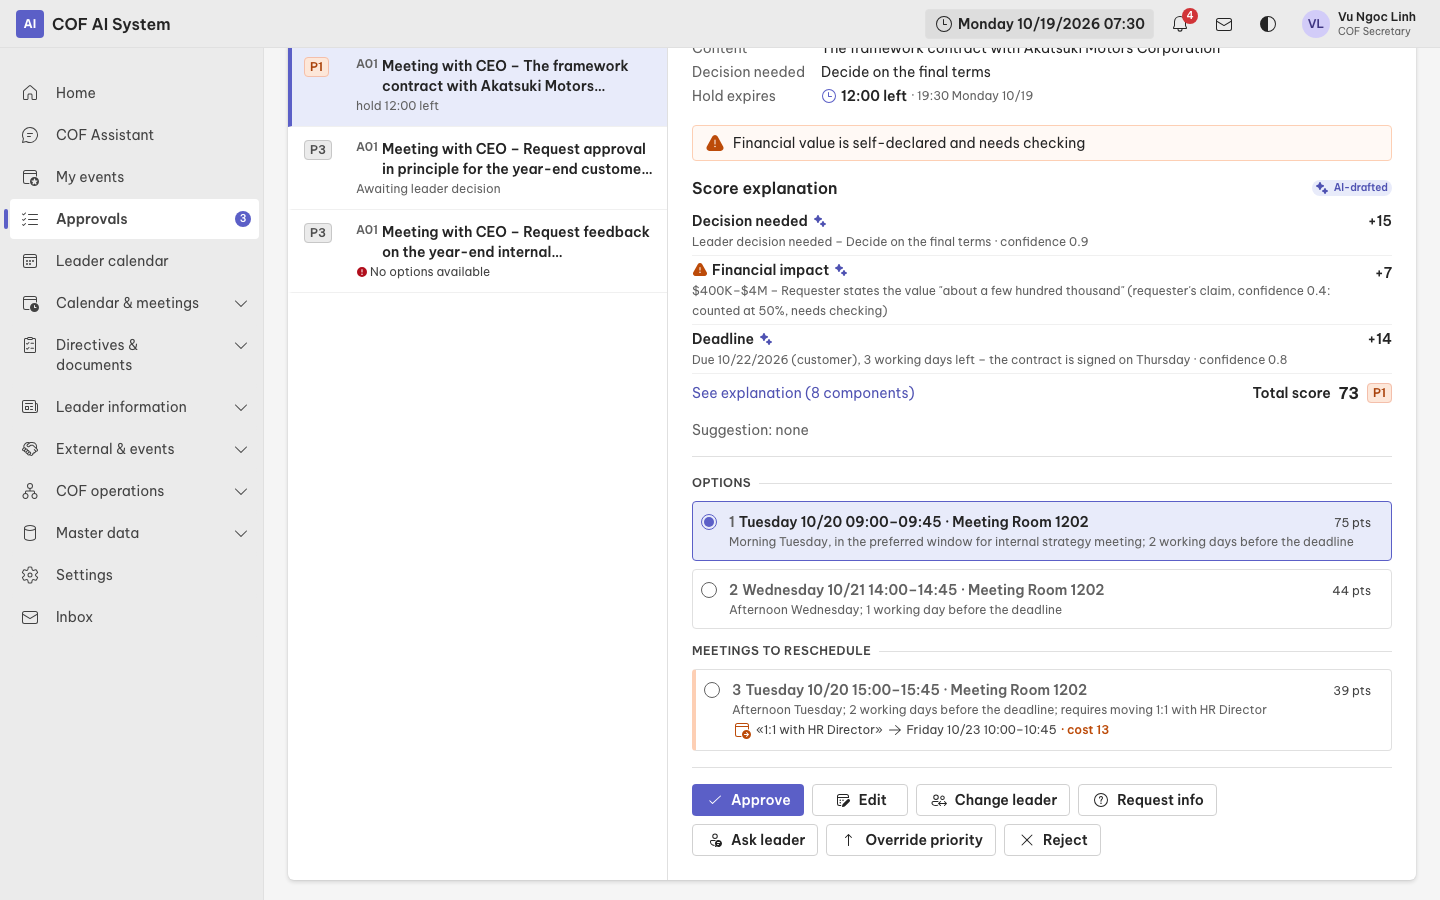This screenshot has height=900, width=1440.
Task: Open the P3 year-end customer approval request
Action: (478, 168)
